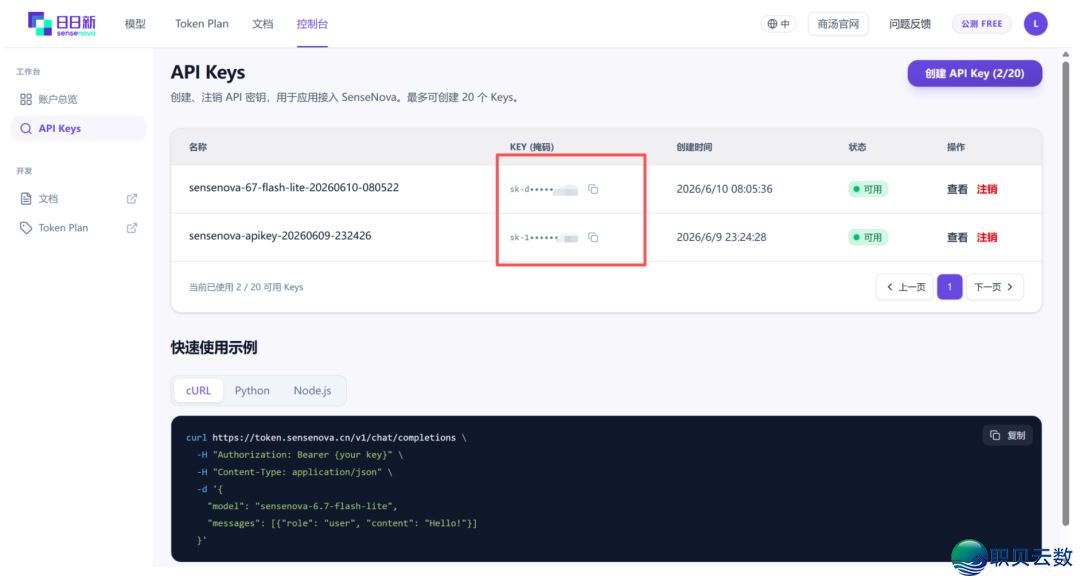Open 问题反馈 feedback link
1080x582 pixels.
(x=909, y=23)
